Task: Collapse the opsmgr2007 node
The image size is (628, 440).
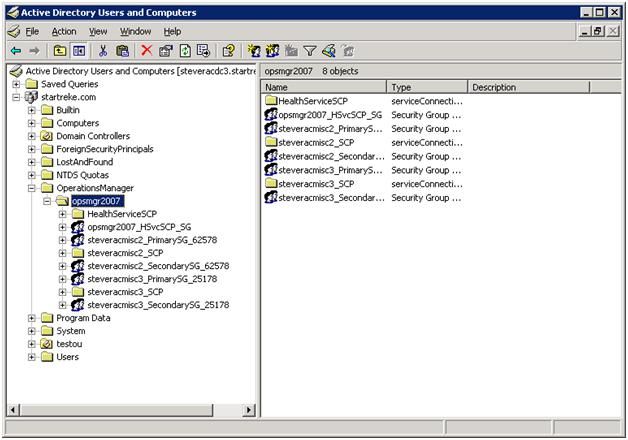Action: [x=47, y=201]
